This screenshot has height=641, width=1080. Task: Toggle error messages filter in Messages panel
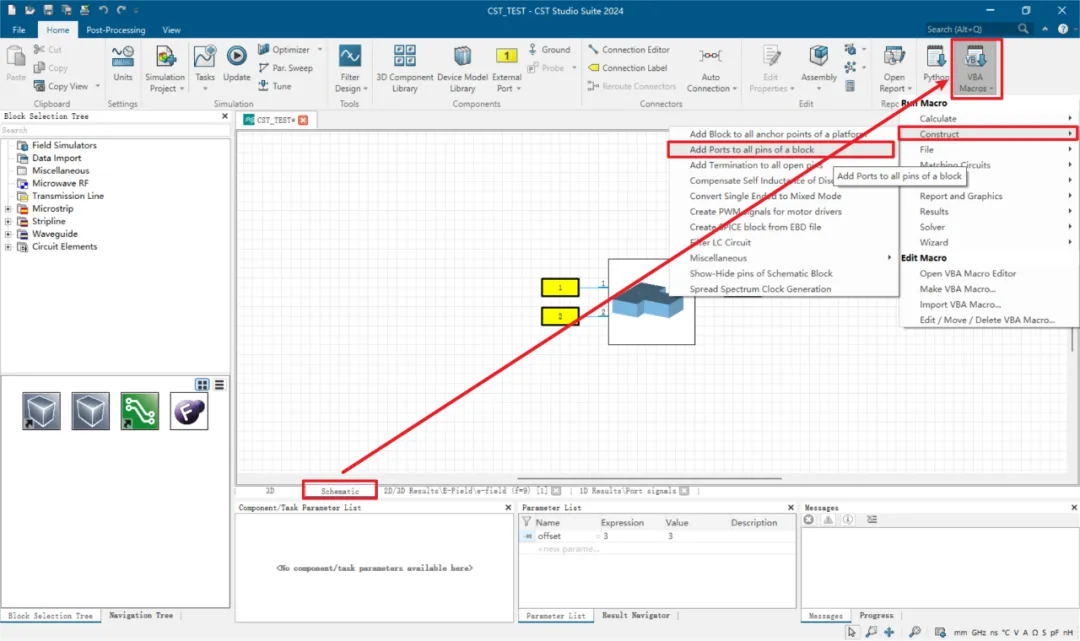point(809,520)
